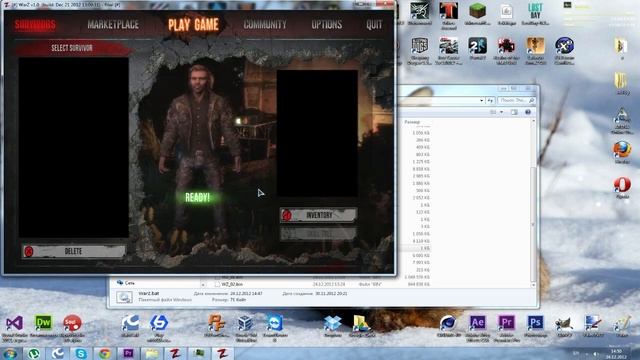Open the red round desktop shortcut beside Dreamweaver

coord(72,328)
